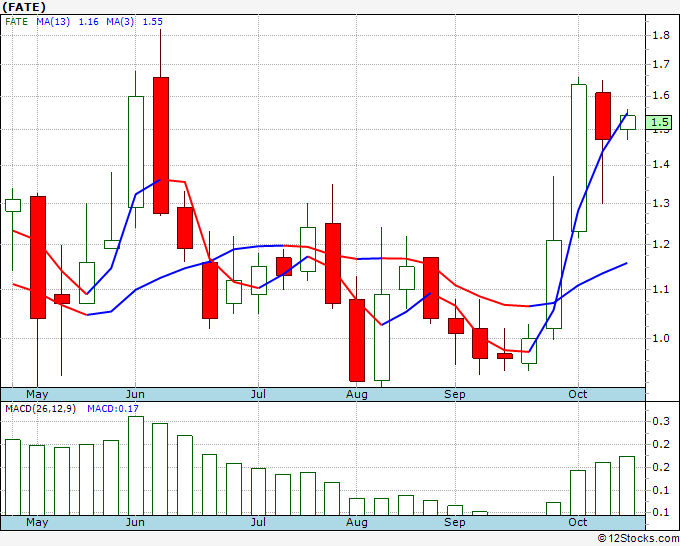680x546 pixels.
Task: Click the Aug label on price chart axis
Action: tap(356, 394)
